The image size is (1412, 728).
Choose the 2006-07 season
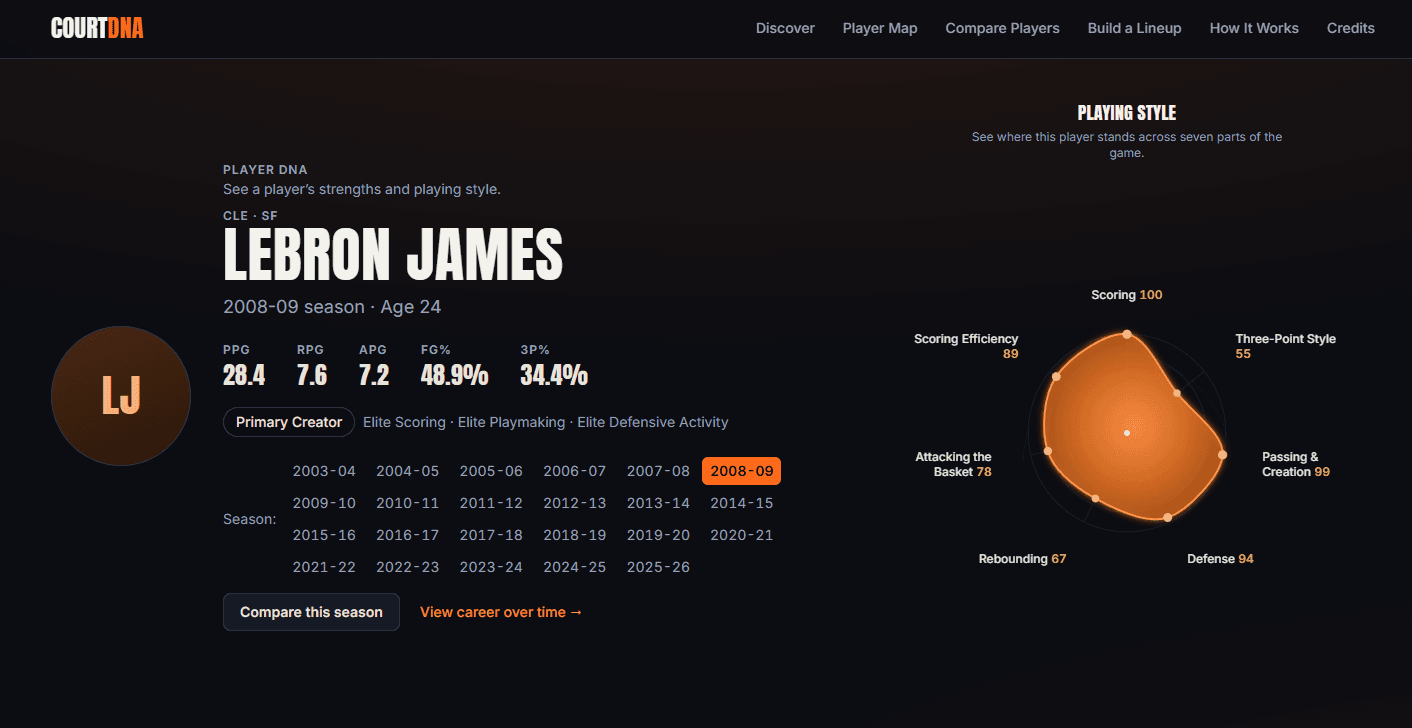tap(575, 471)
